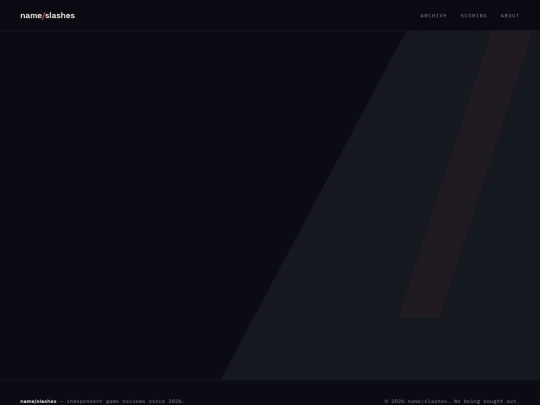Click the '2026' year in the footer tagline
The width and height of the screenshot is (540, 405).
point(176,401)
